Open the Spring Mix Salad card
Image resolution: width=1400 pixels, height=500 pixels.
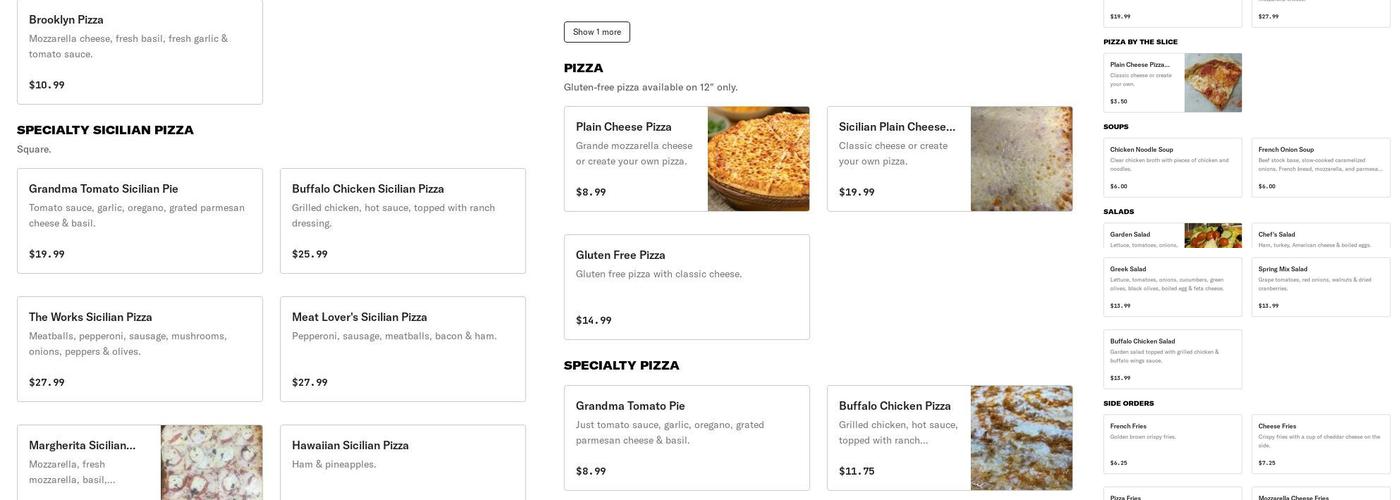[x=1320, y=287]
